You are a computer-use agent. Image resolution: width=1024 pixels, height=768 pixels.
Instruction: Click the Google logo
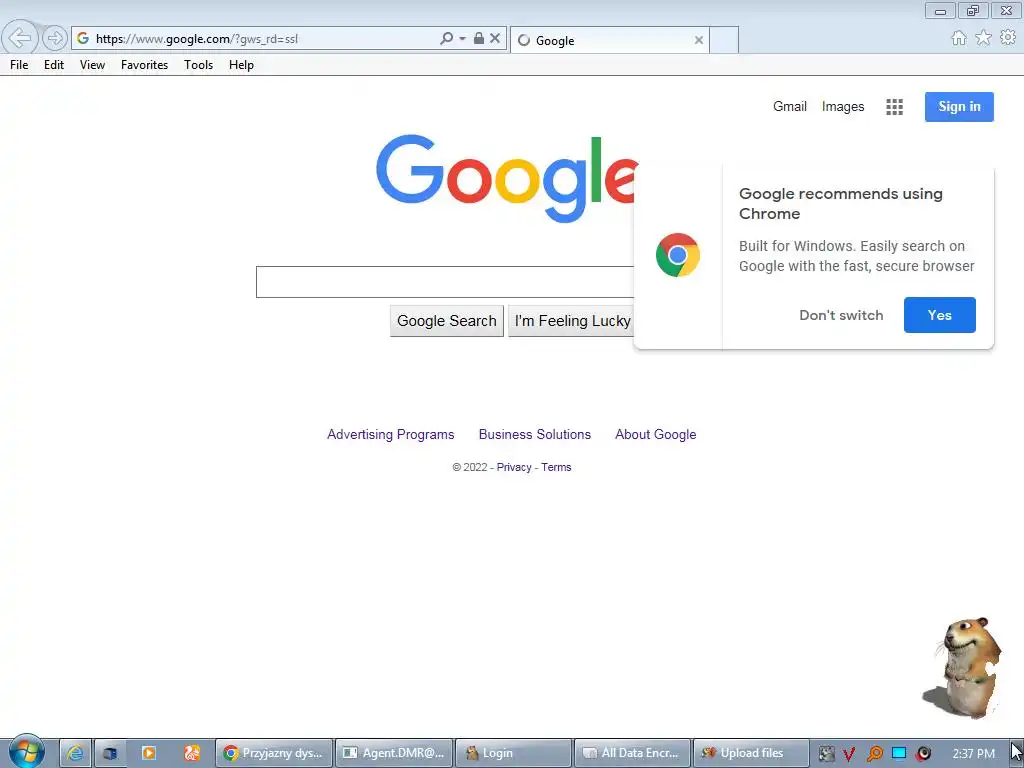click(x=506, y=178)
